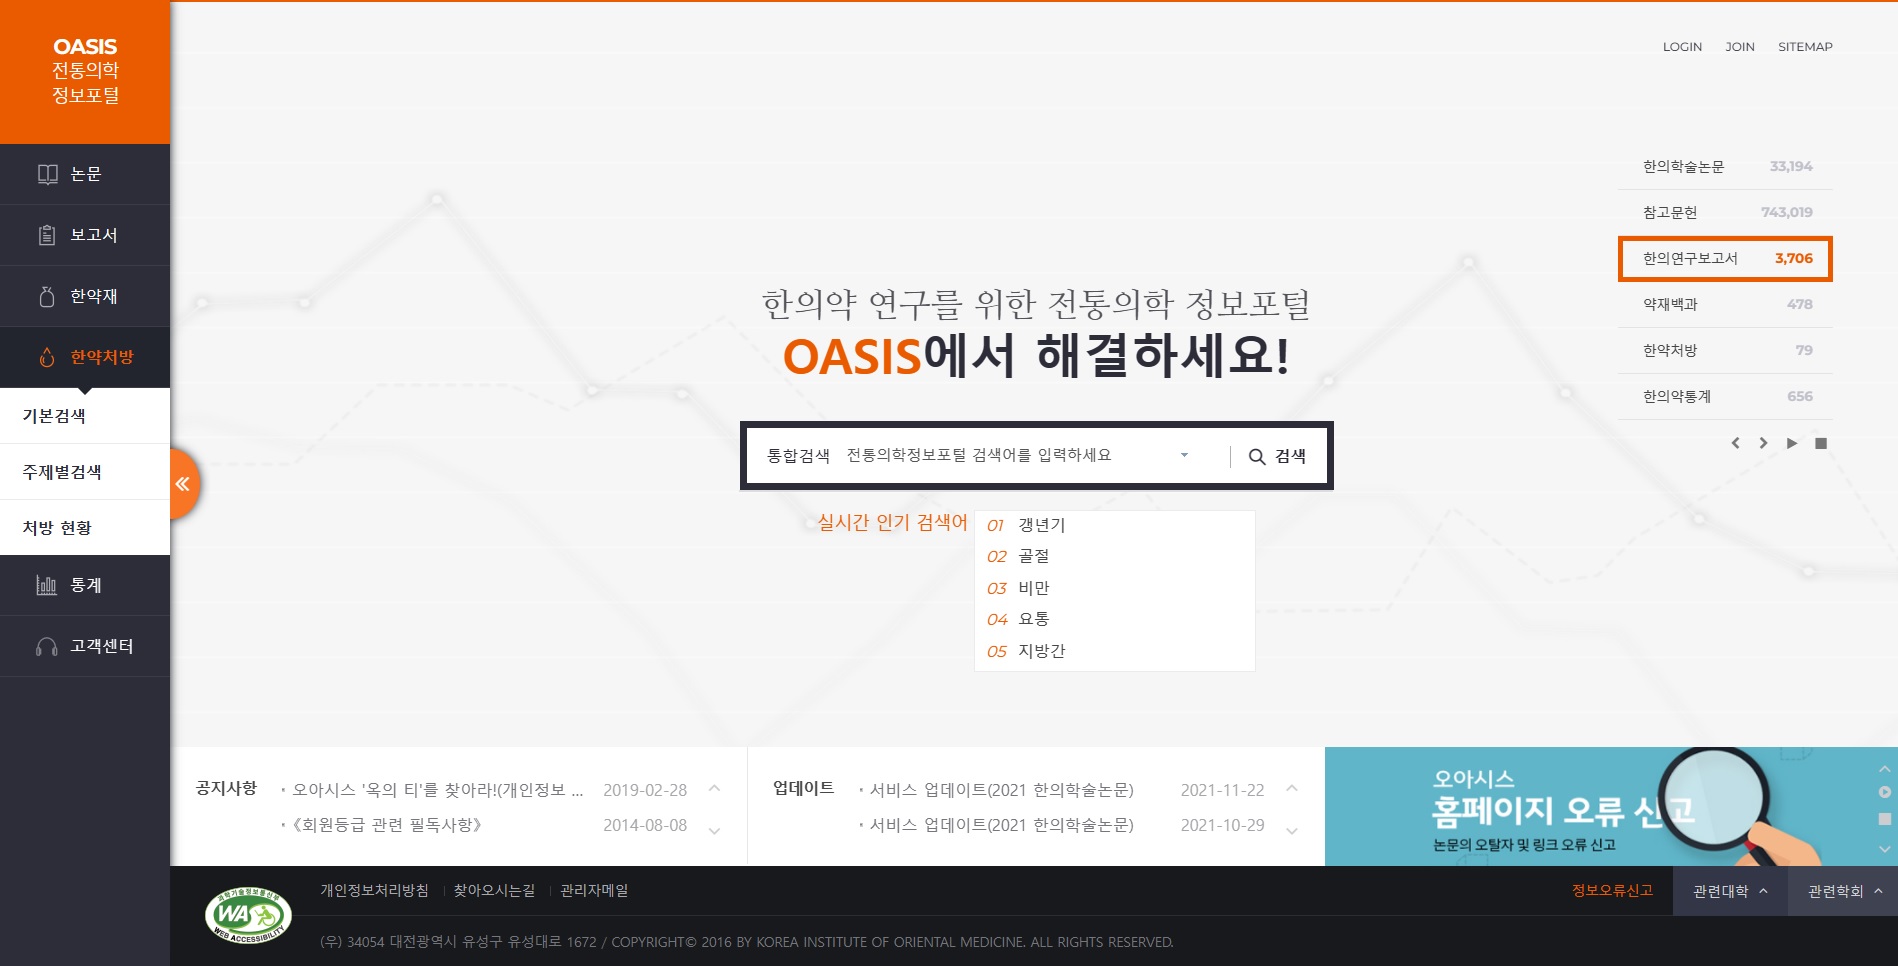Go to previous statistics item arrow
Screen dimensions: 1898x966
click(x=1735, y=443)
